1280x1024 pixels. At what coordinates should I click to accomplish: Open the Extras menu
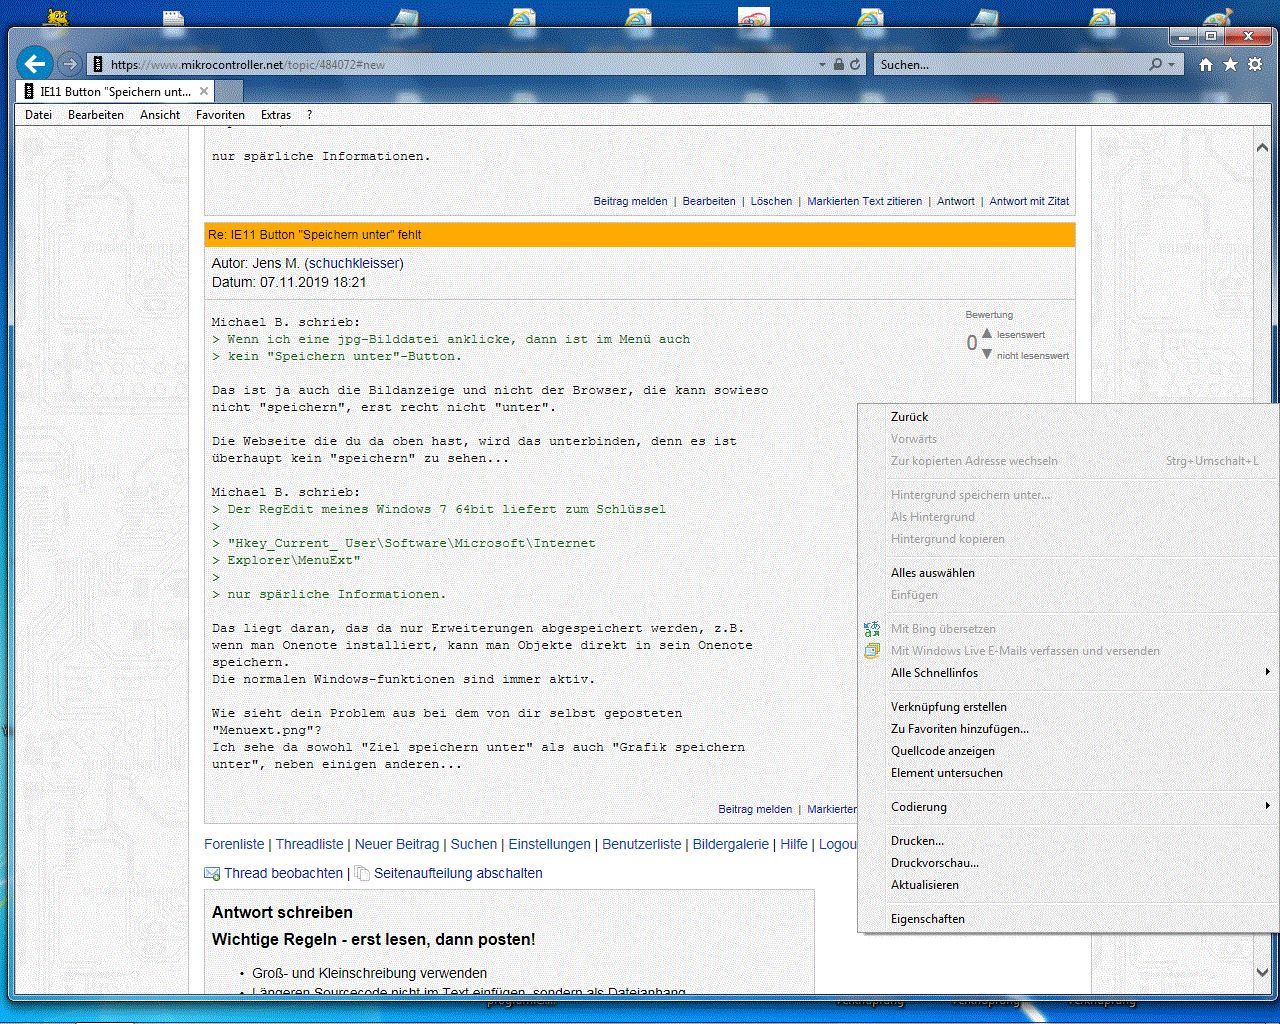[x=276, y=115]
